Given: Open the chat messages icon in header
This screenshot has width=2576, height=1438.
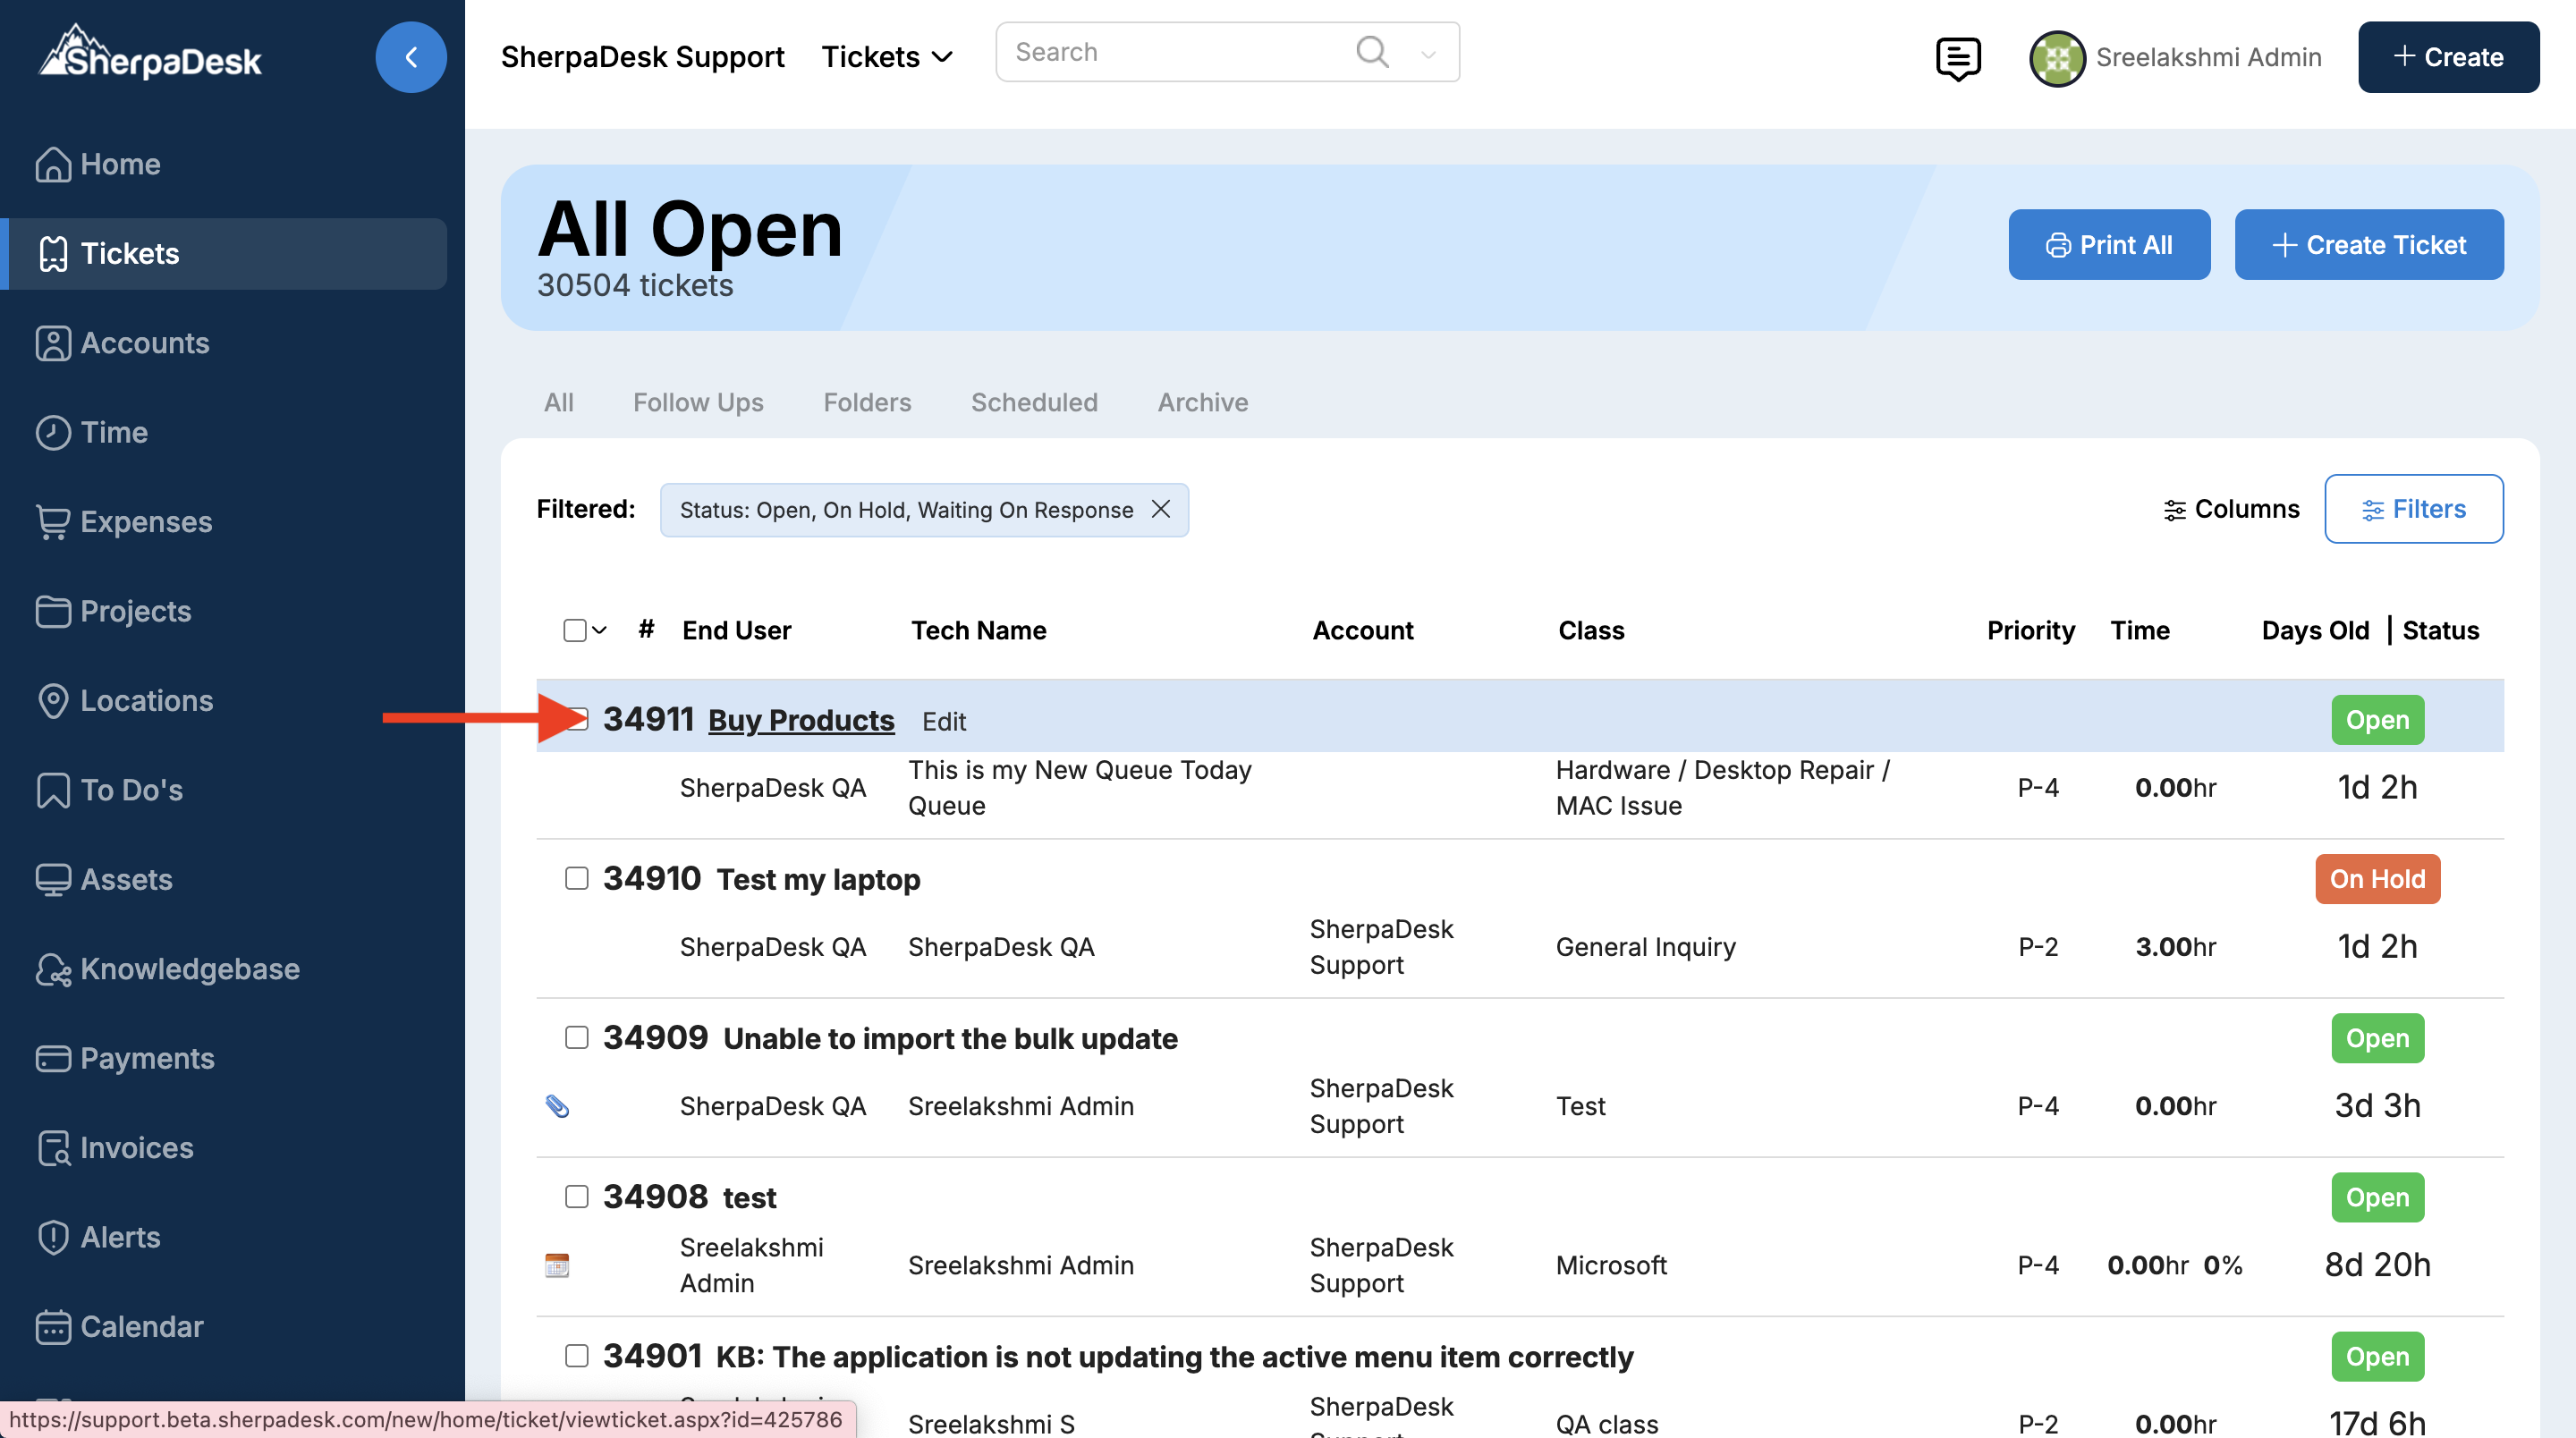Looking at the screenshot, I should 1957,58.
